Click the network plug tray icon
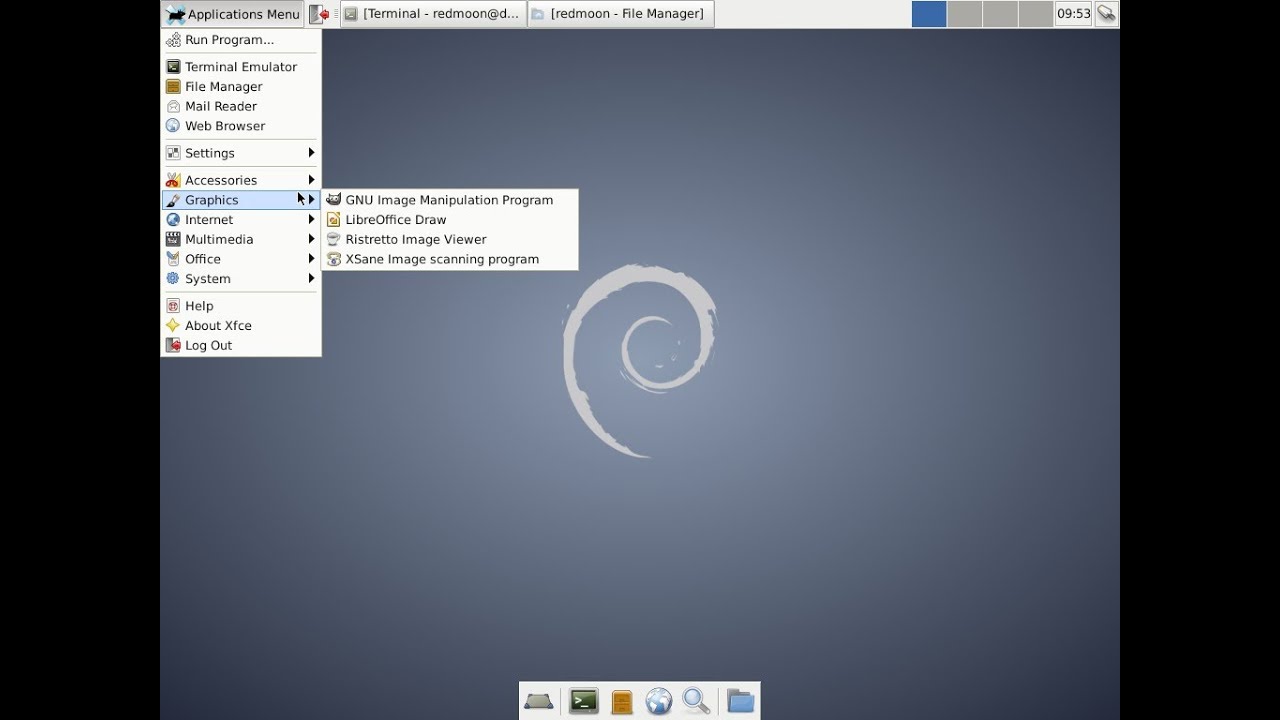 [x=1106, y=14]
